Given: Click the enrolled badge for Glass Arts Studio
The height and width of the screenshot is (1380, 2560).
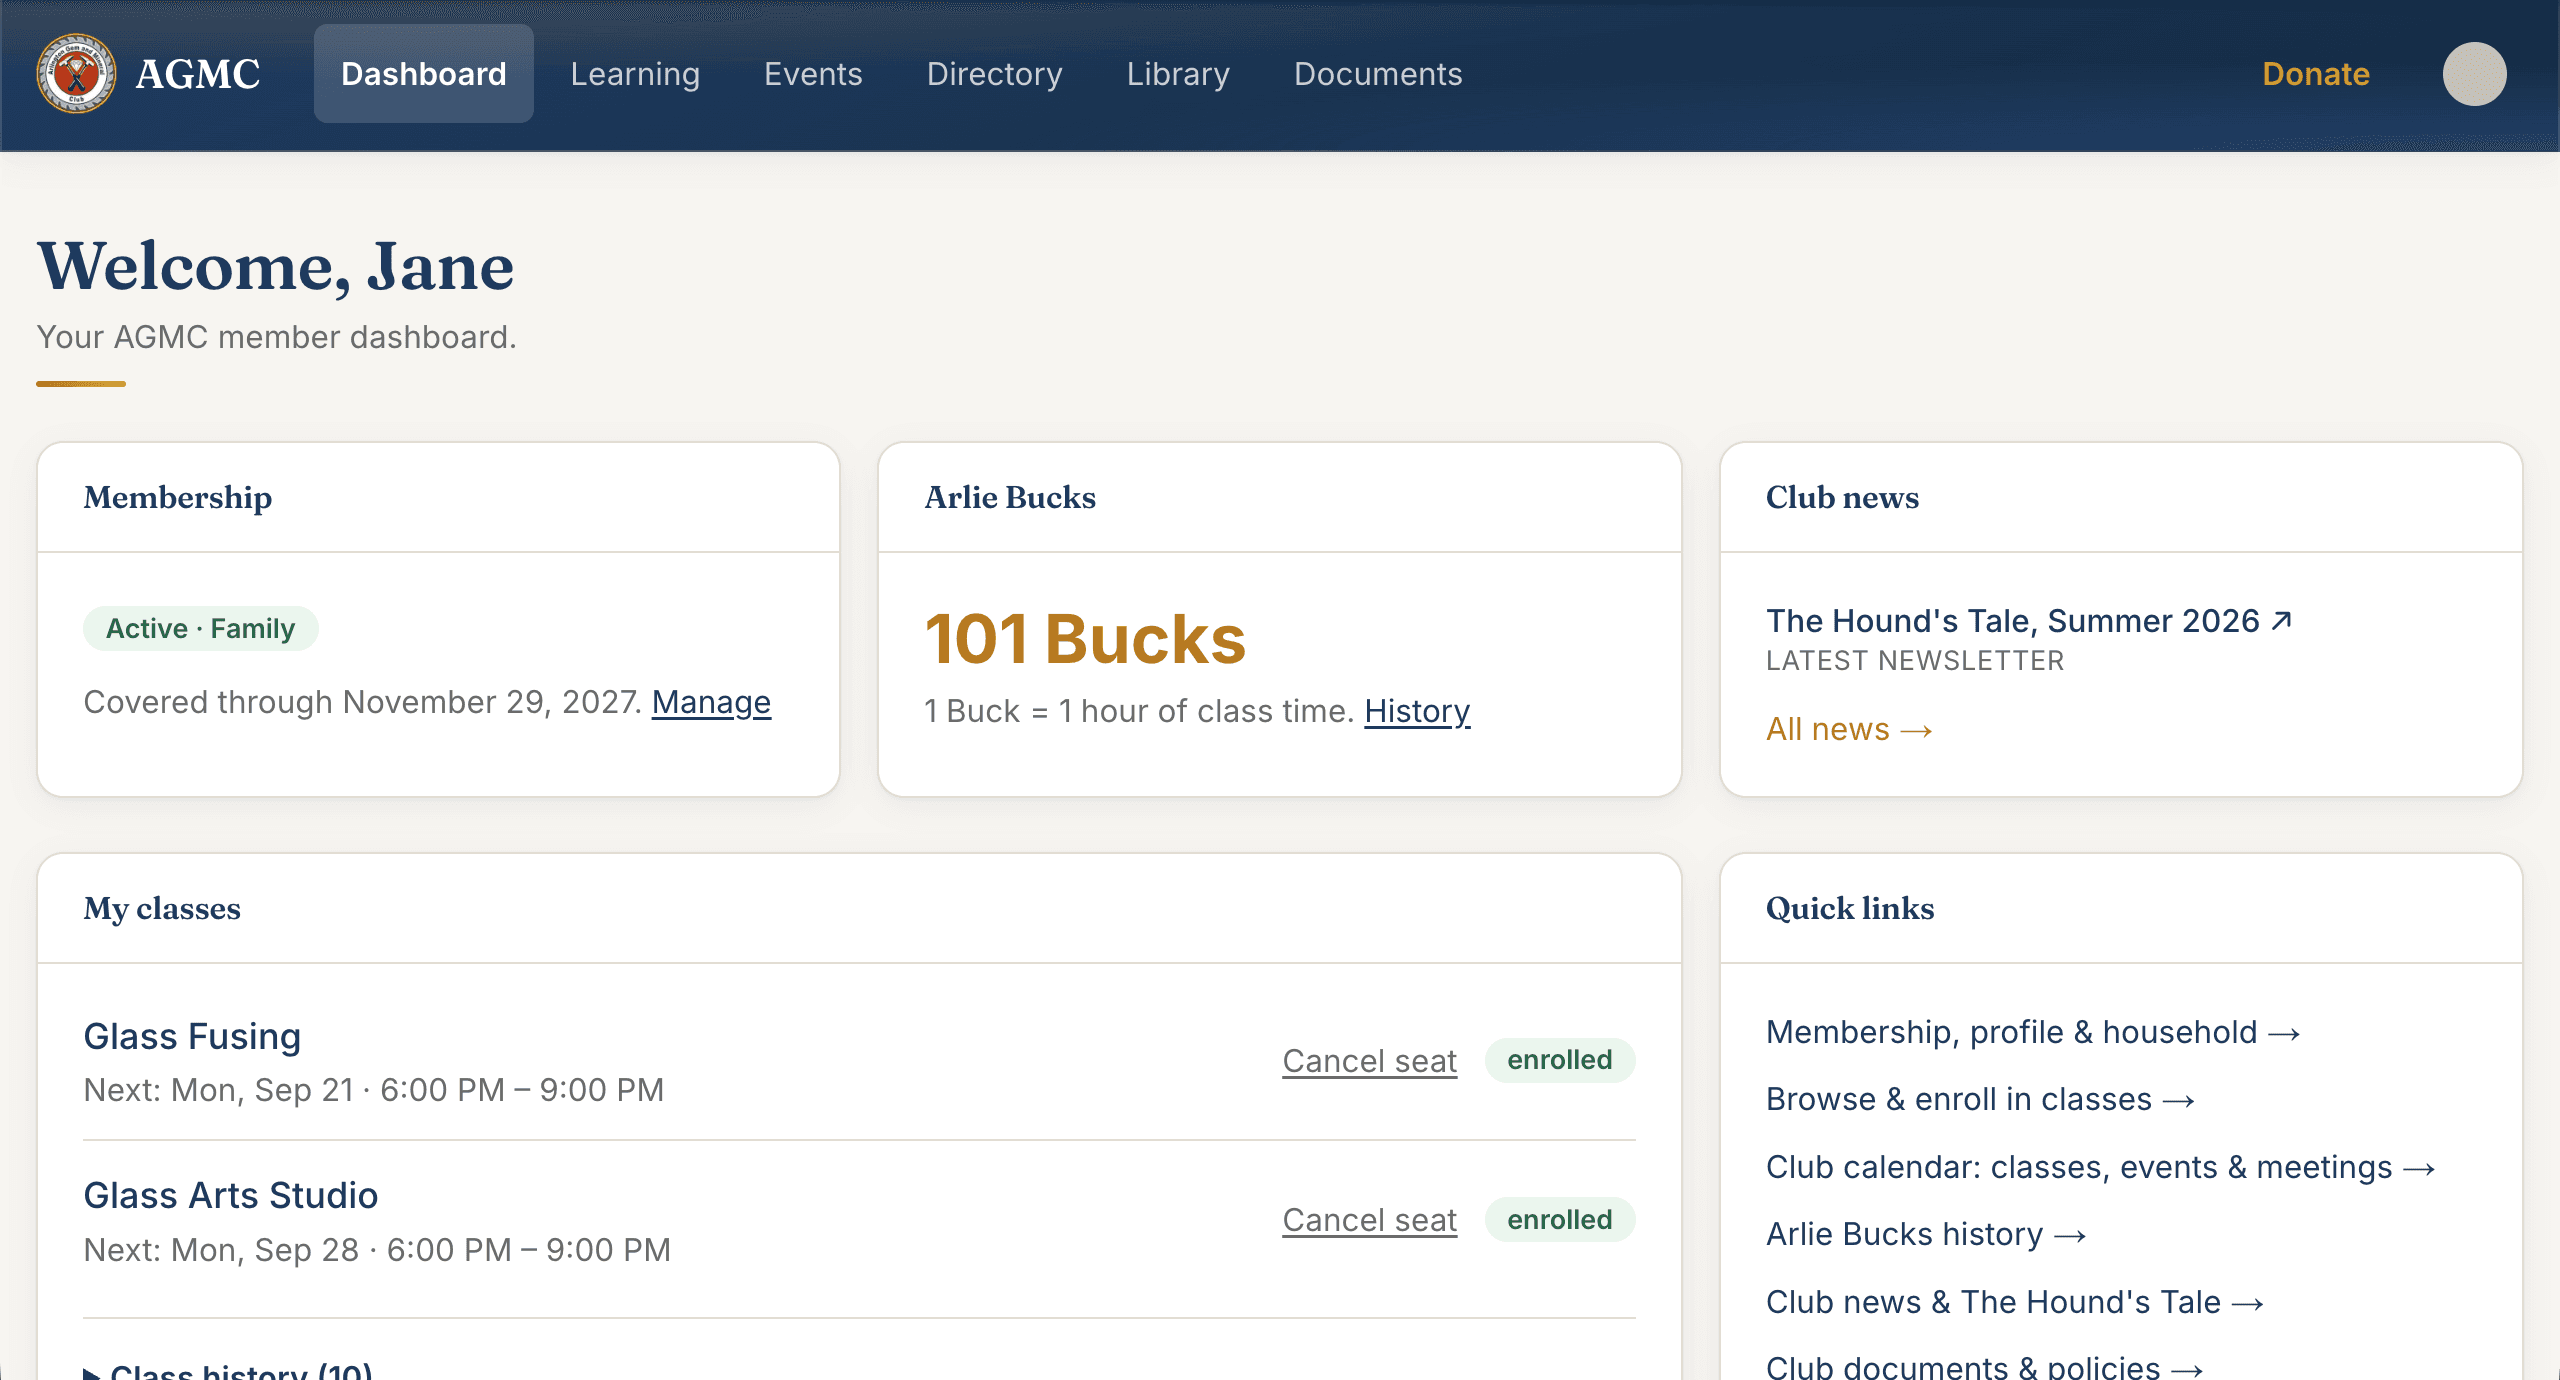Looking at the screenshot, I should point(1559,1220).
